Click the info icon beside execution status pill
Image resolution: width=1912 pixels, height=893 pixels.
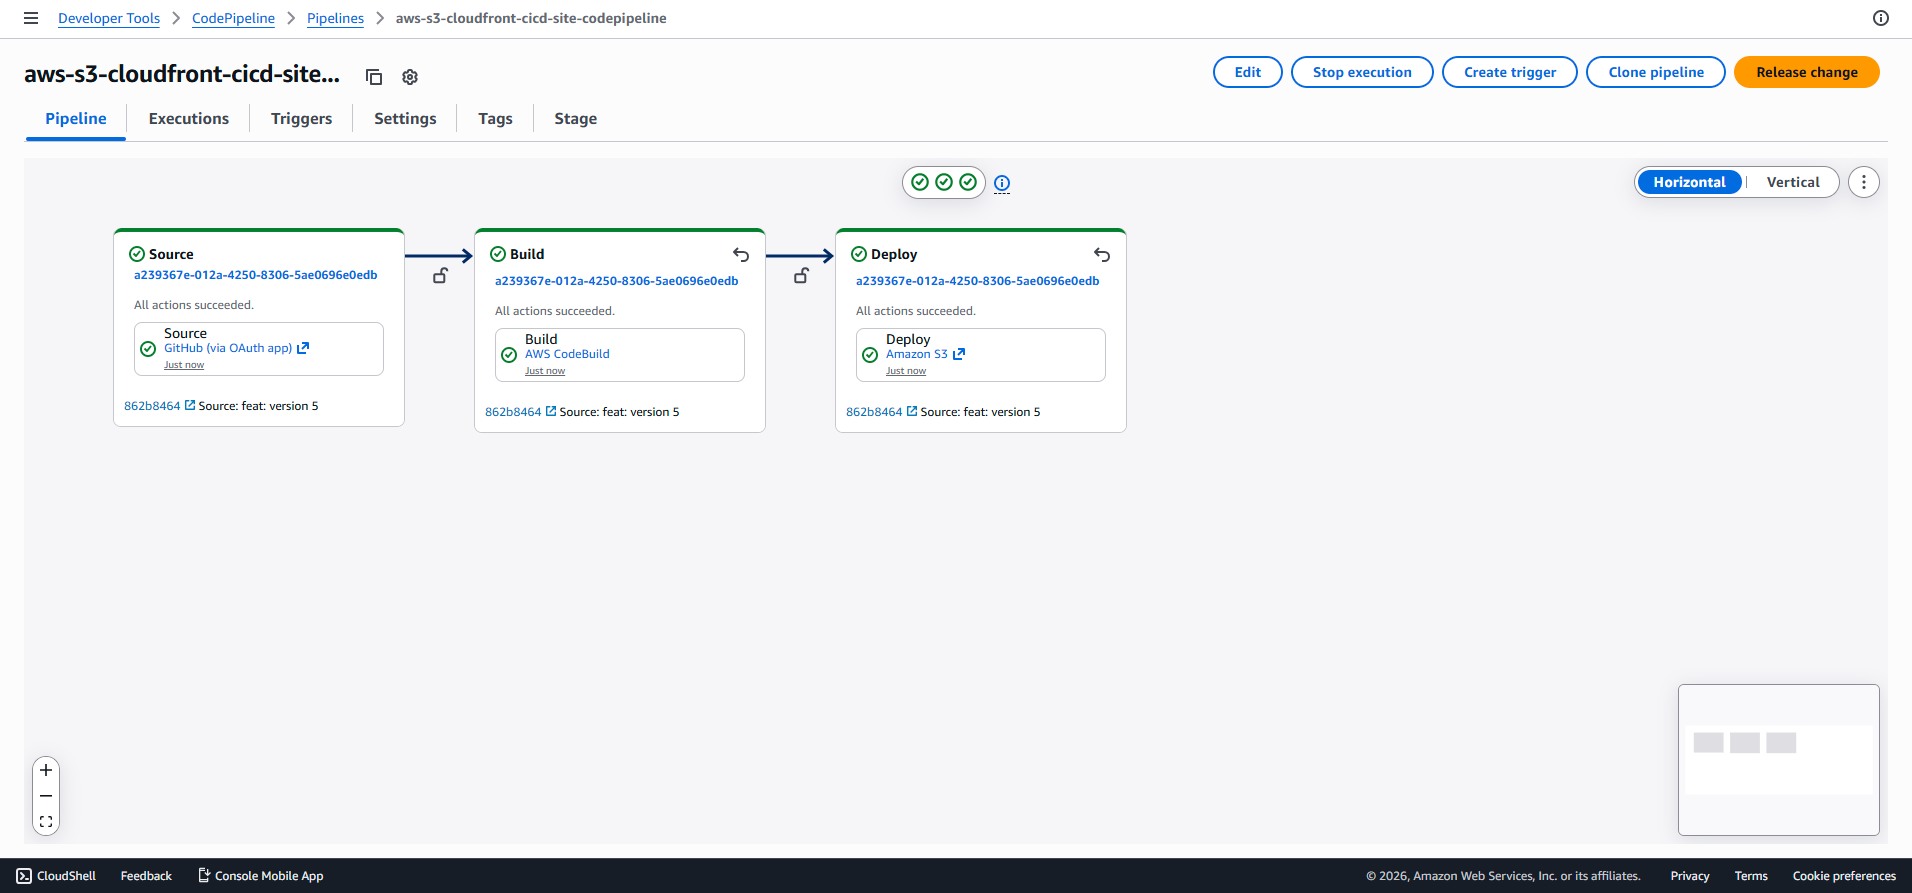1002,183
